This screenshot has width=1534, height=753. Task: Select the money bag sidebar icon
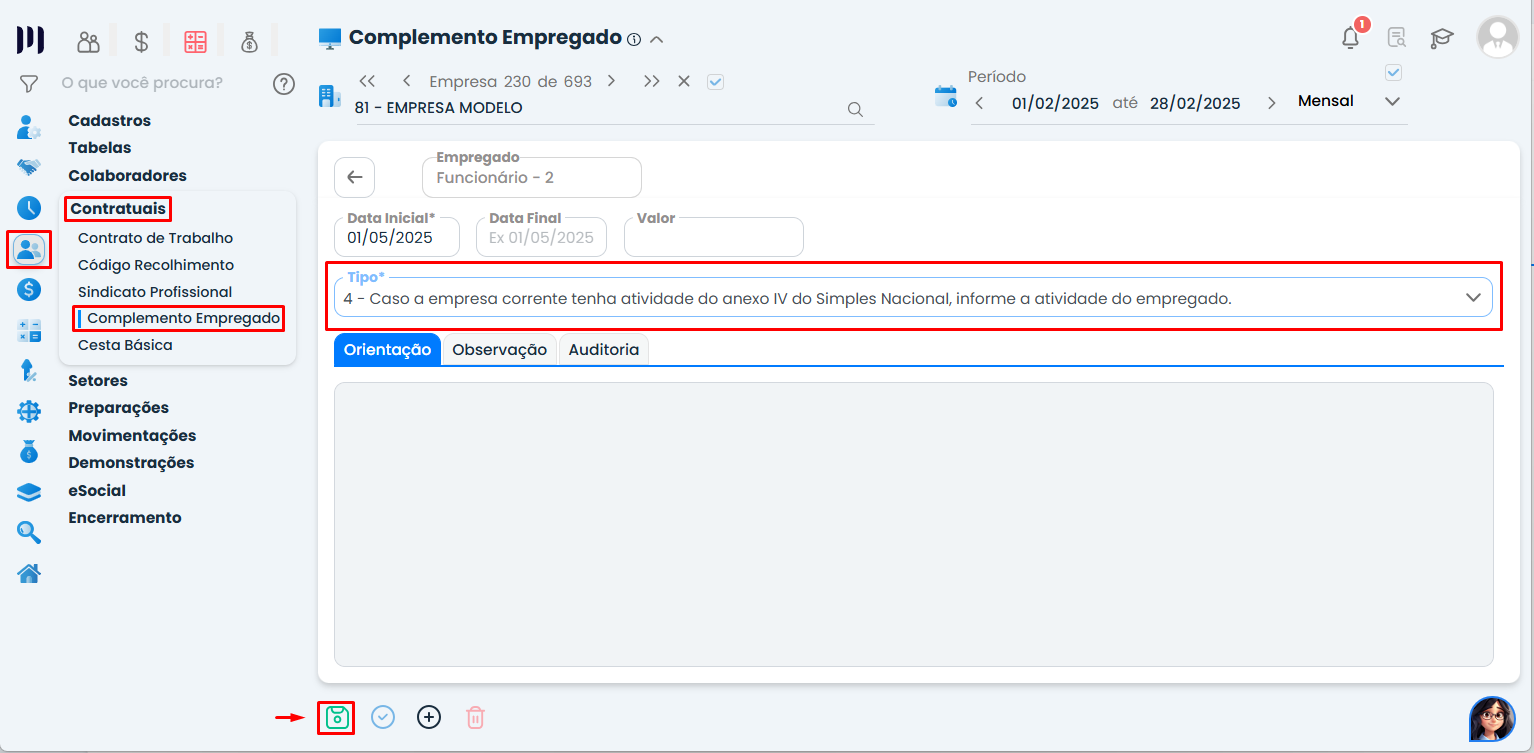click(29, 451)
